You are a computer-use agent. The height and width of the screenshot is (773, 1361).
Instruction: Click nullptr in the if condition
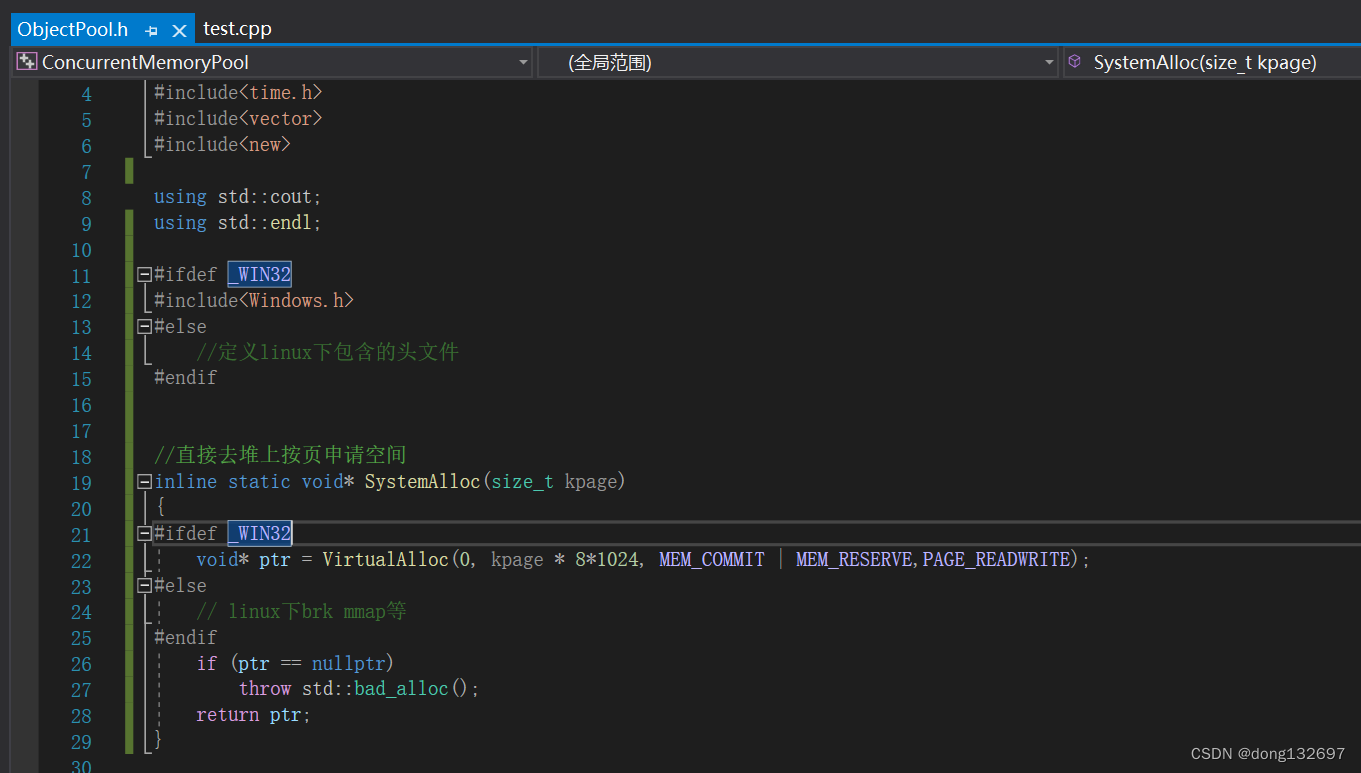(348, 664)
